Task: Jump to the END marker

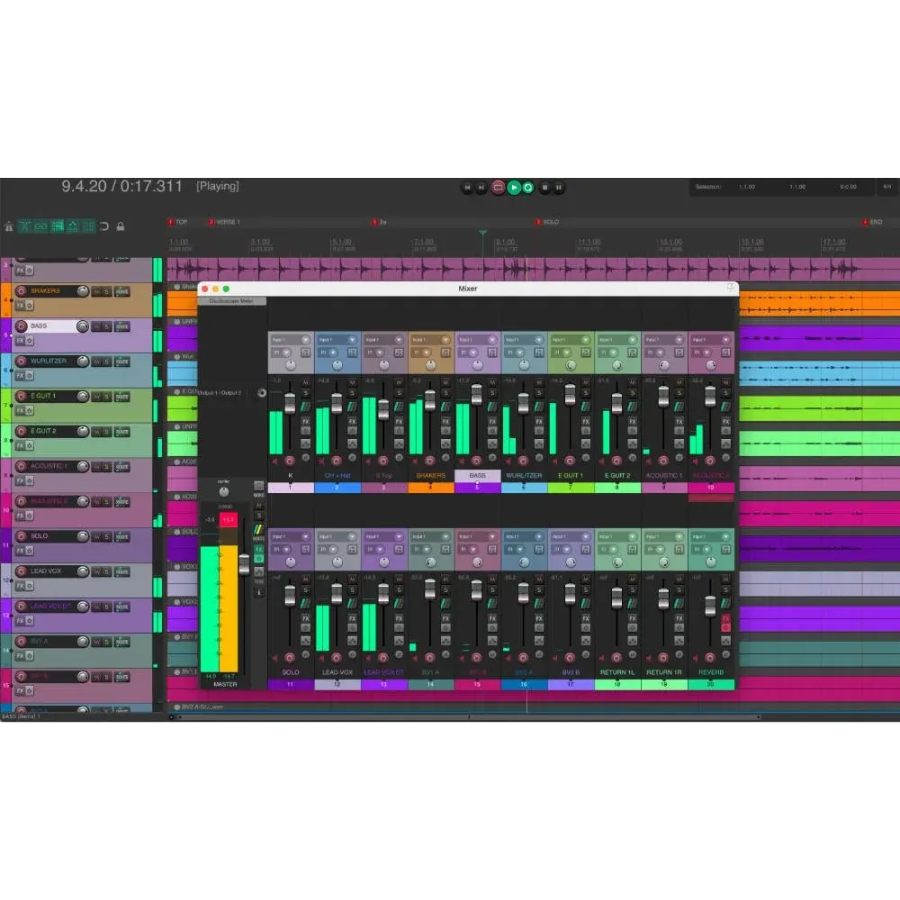Action: tap(872, 222)
